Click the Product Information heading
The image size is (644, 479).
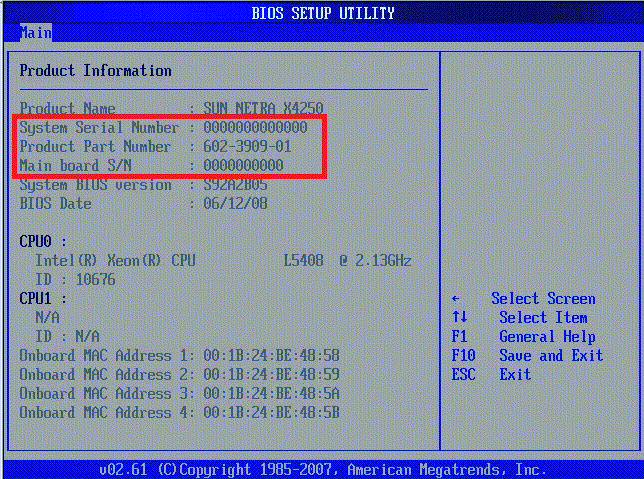(96, 71)
